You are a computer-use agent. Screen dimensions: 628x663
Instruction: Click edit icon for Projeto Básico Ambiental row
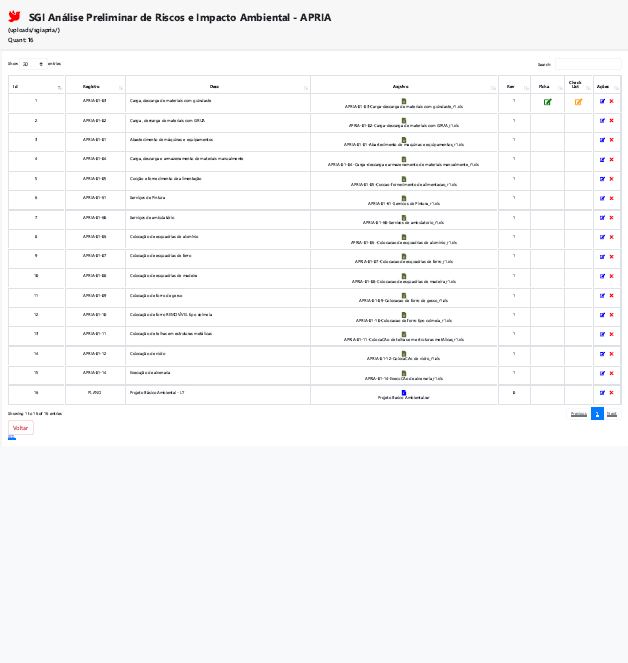[x=602, y=393]
